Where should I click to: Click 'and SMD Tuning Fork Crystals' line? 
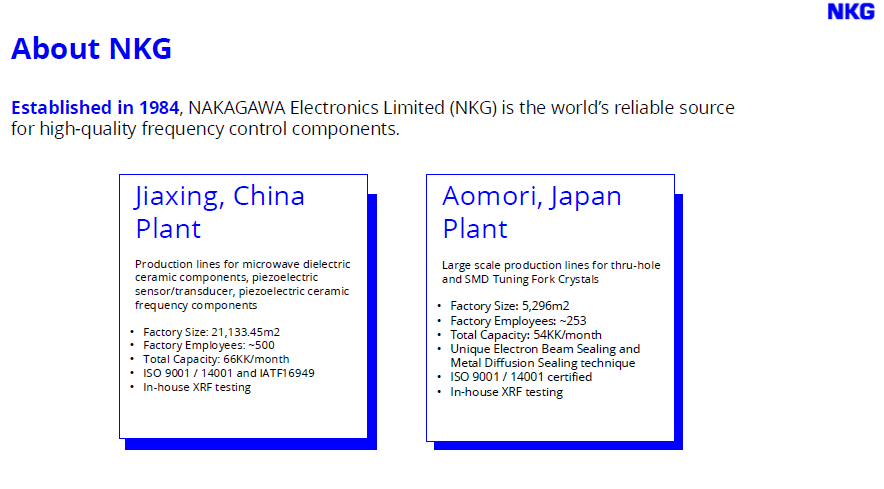click(x=520, y=279)
